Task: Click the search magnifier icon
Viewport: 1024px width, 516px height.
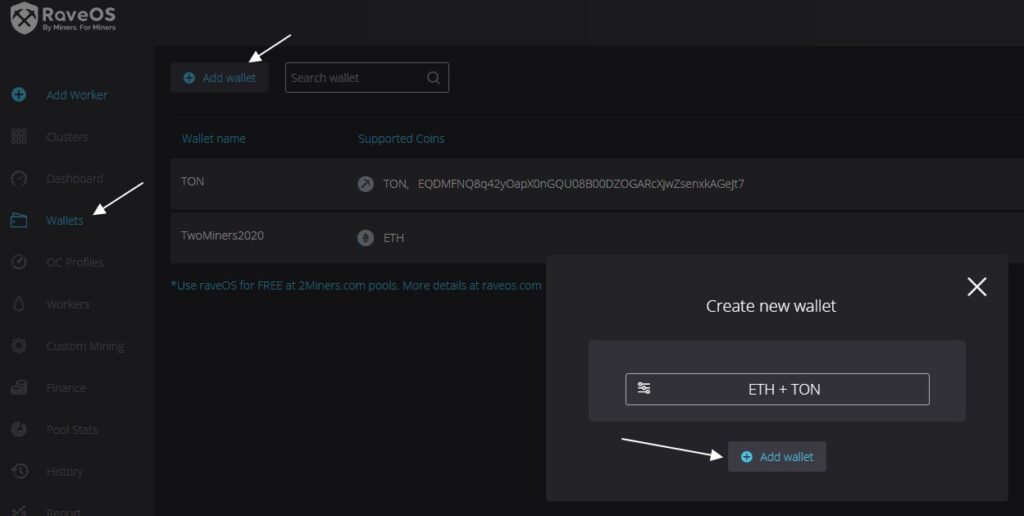Action: [433, 78]
